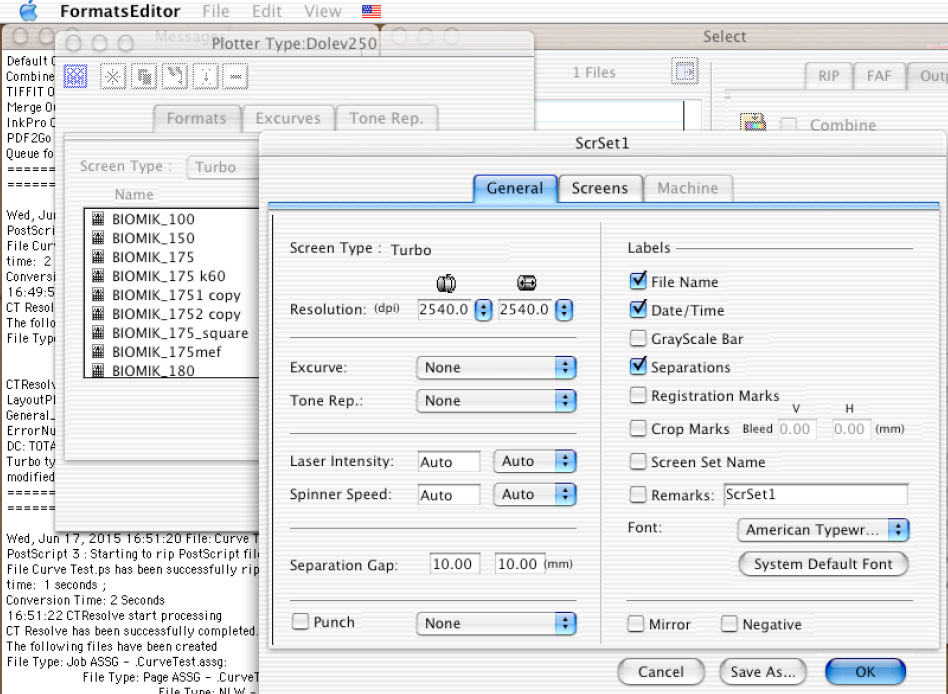Open the Laser Intensity Auto dropdown
Screen dimensions: 948x694
(x=535, y=461)
